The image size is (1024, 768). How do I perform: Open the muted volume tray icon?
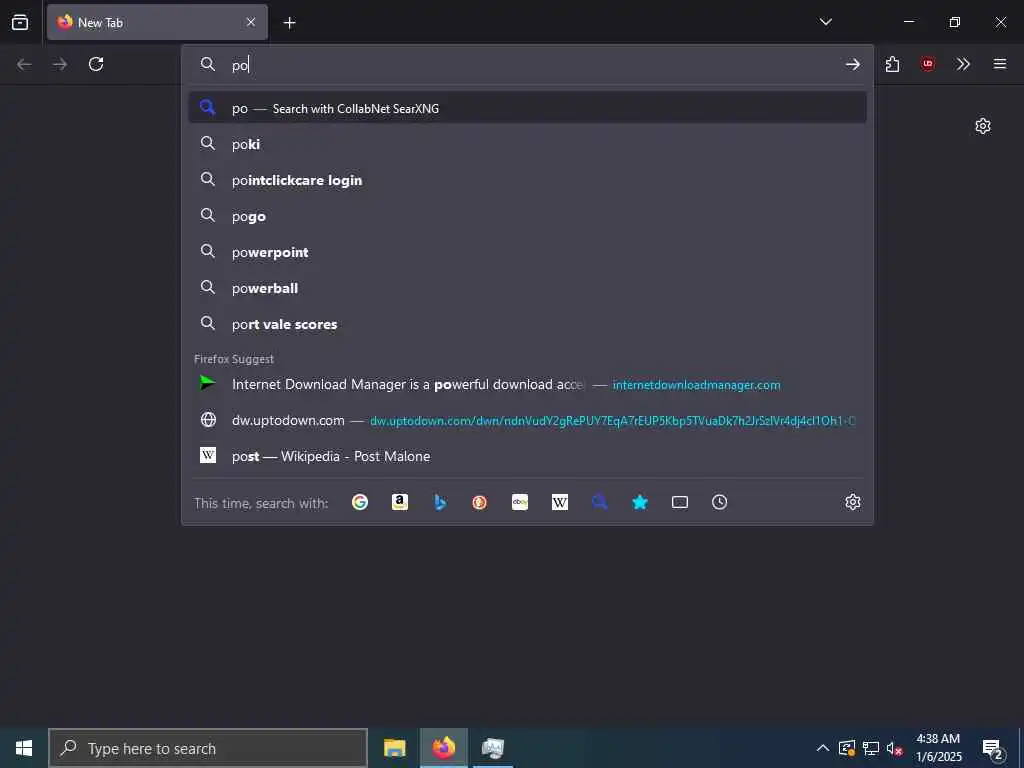(895, 748)
